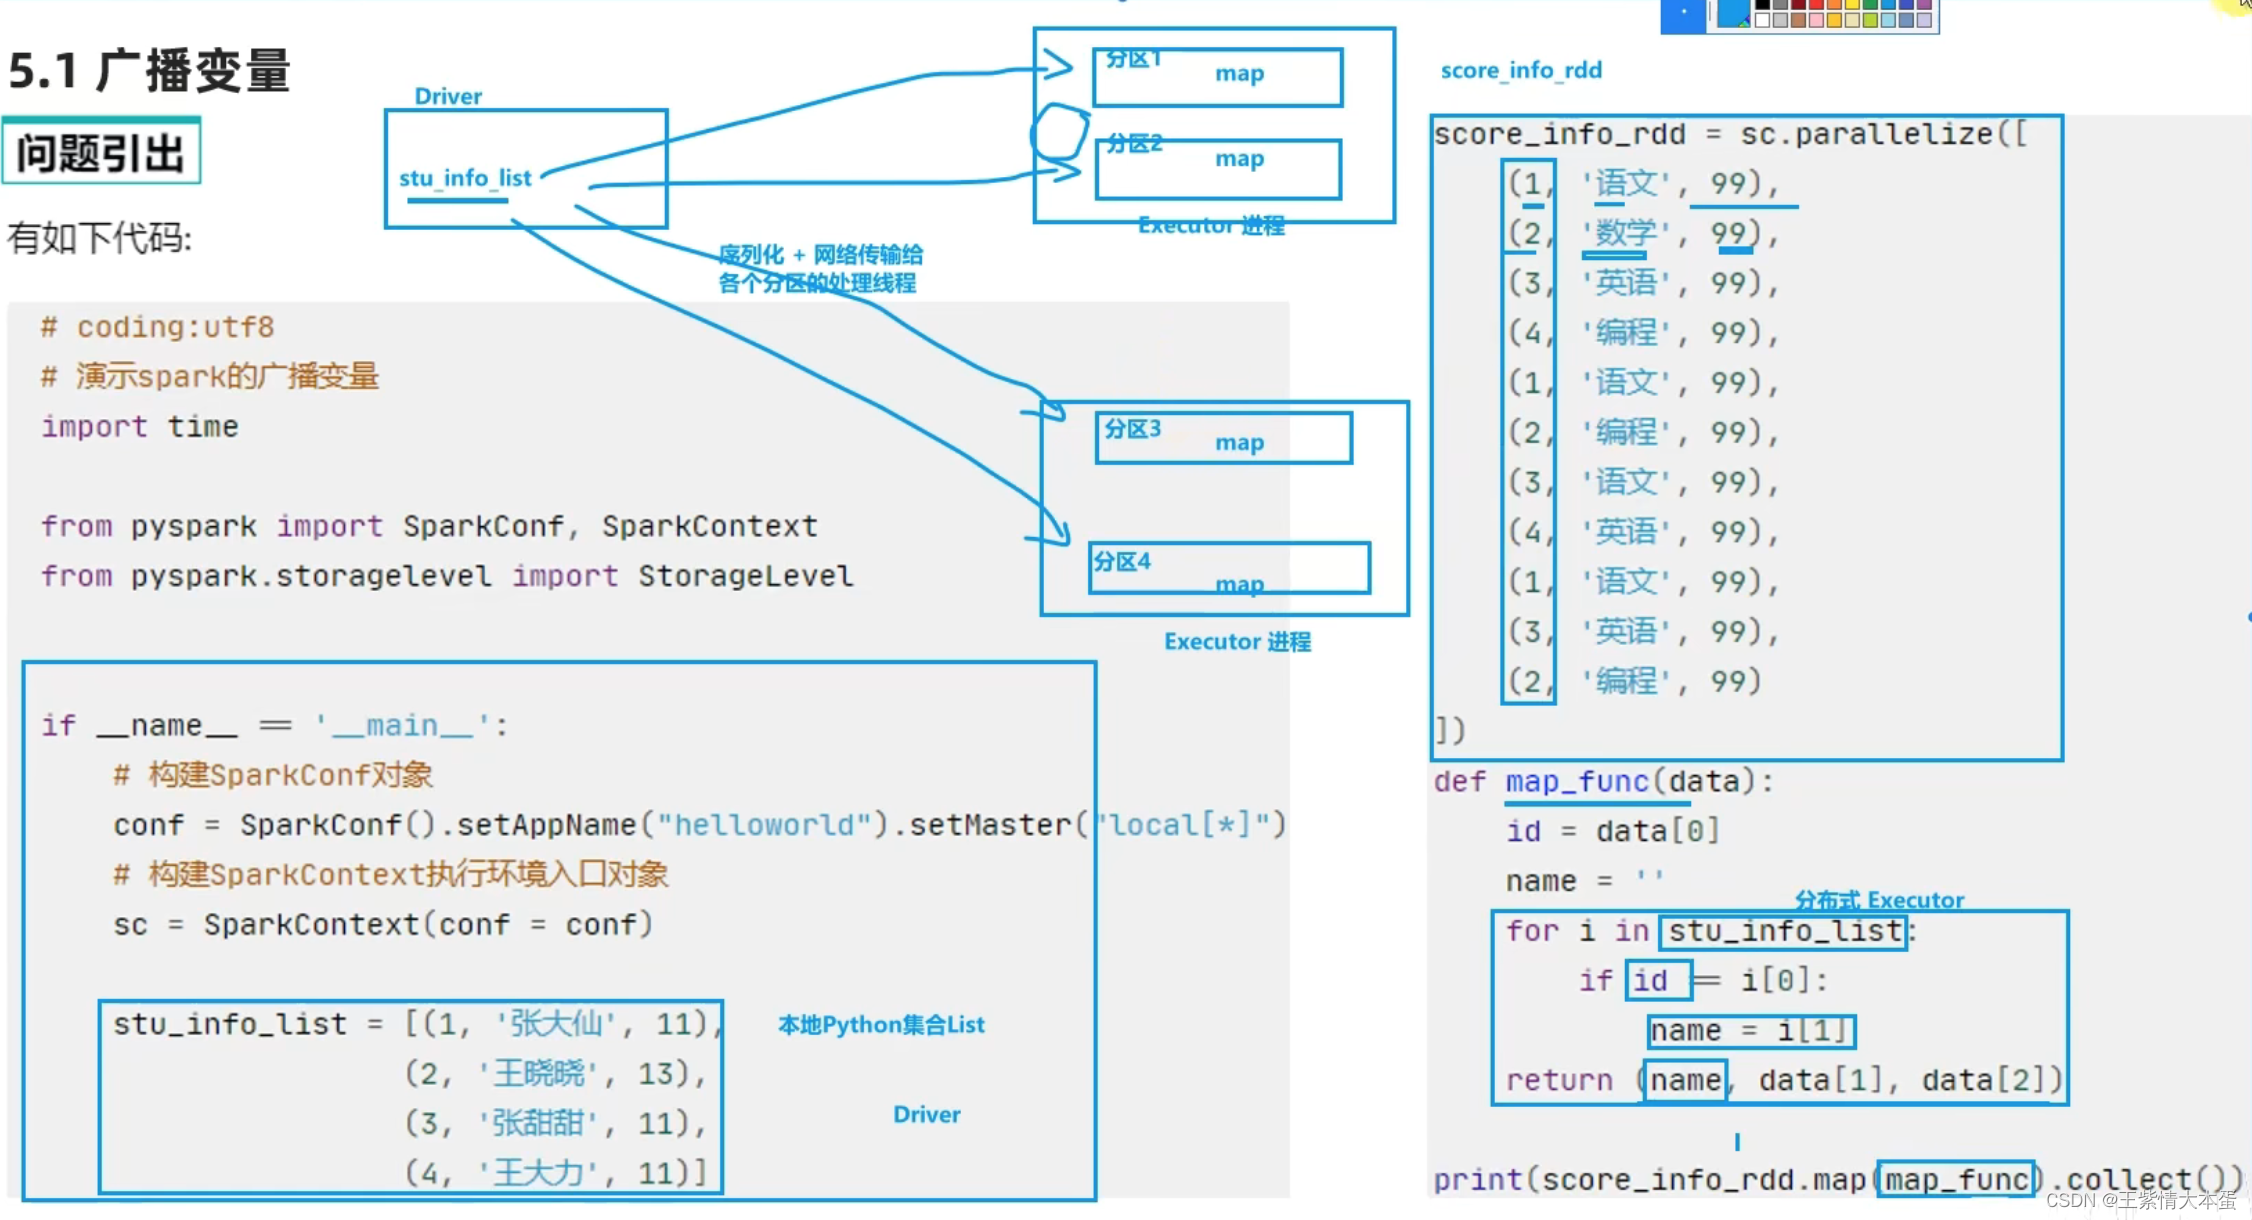This screenshot has height=1220, width=2252.
Task: Click the "(2, '编程', 99)" last row
Action: coord(1636,681)
